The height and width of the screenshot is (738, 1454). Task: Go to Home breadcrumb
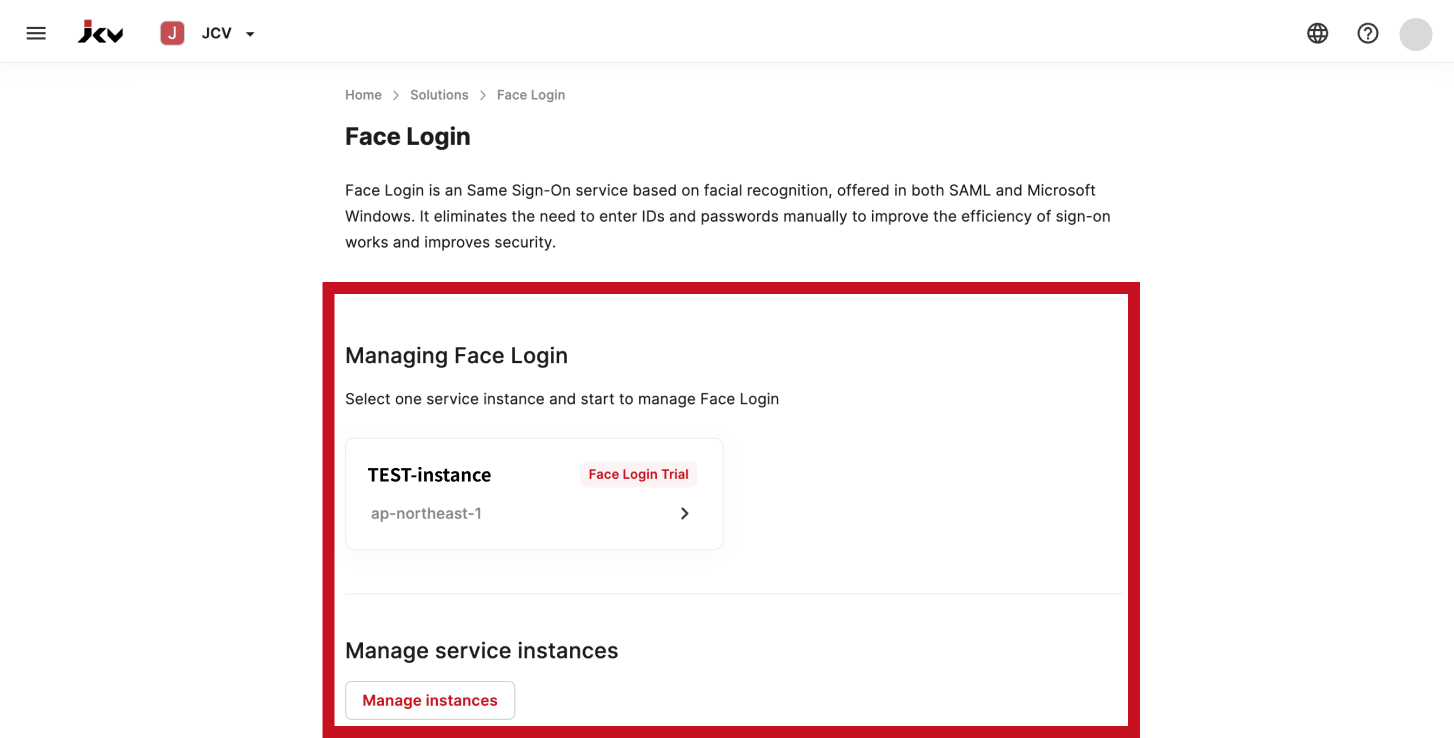[x=363, y=95]
